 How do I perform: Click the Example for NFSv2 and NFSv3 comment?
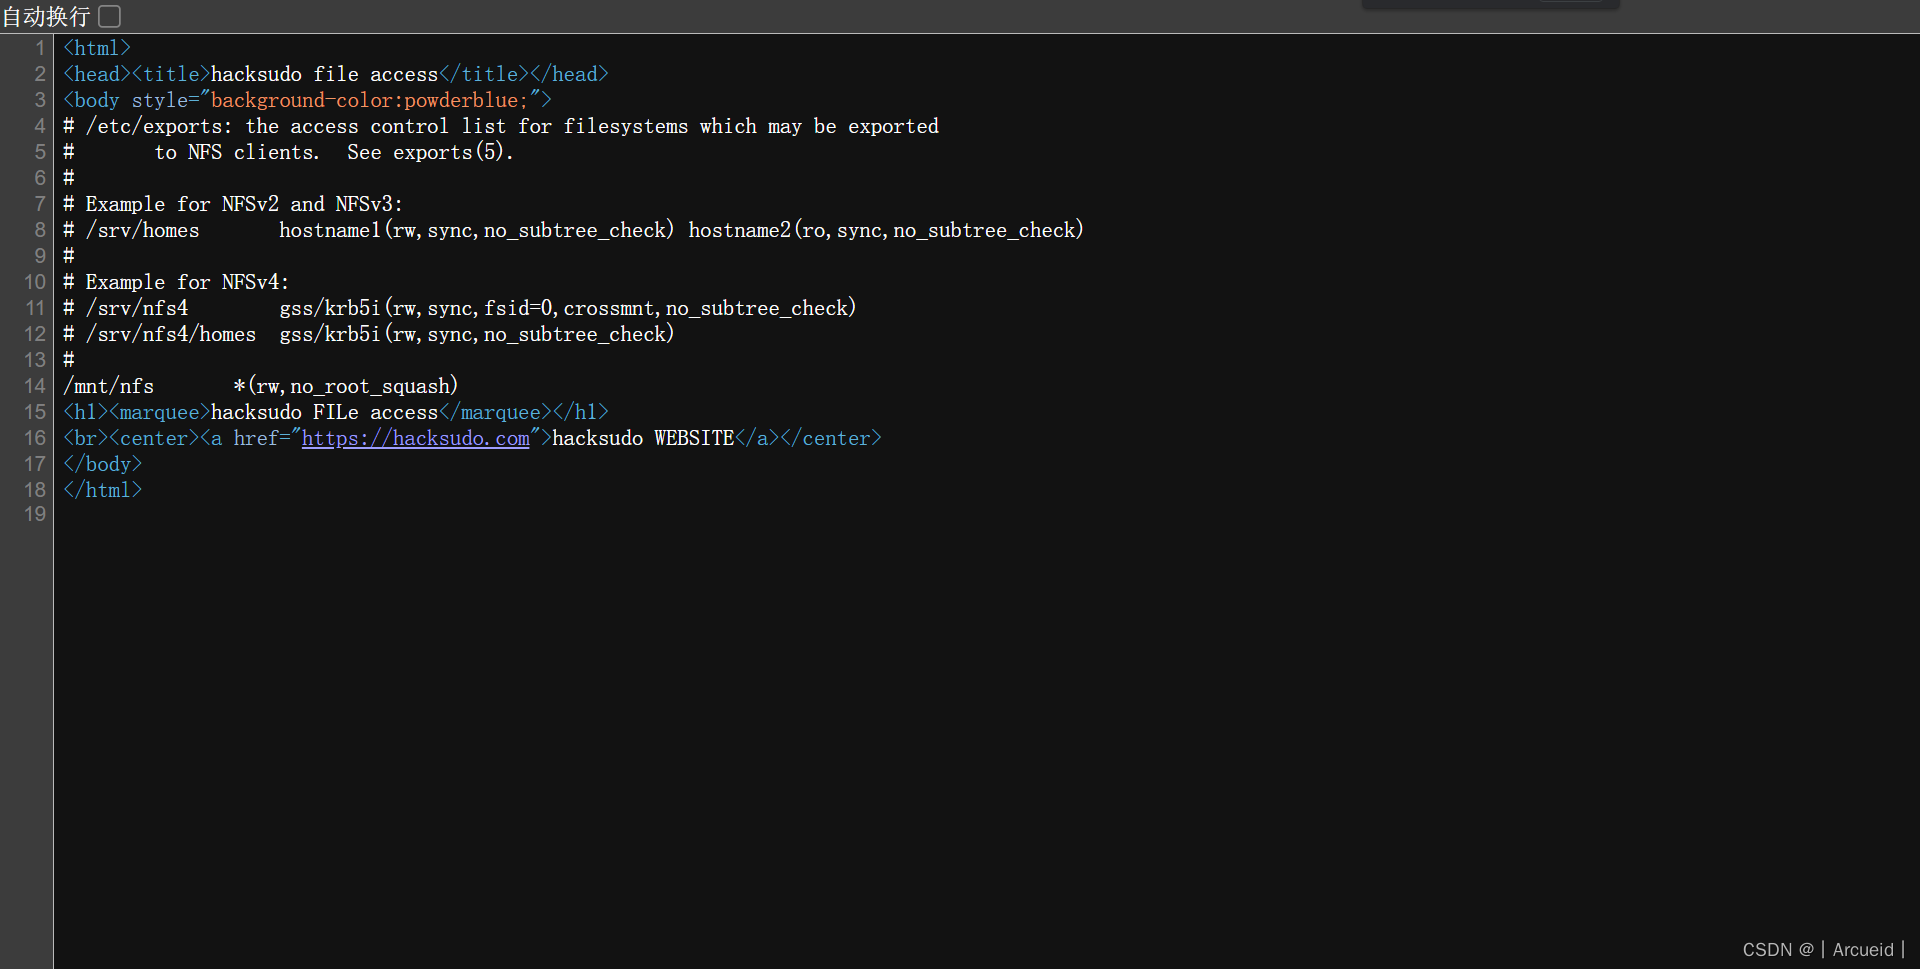[x=233, y=204]
